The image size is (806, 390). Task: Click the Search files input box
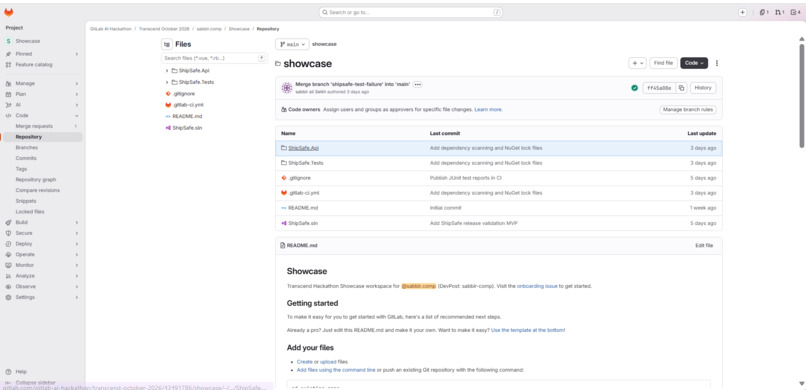coord(214,59)
